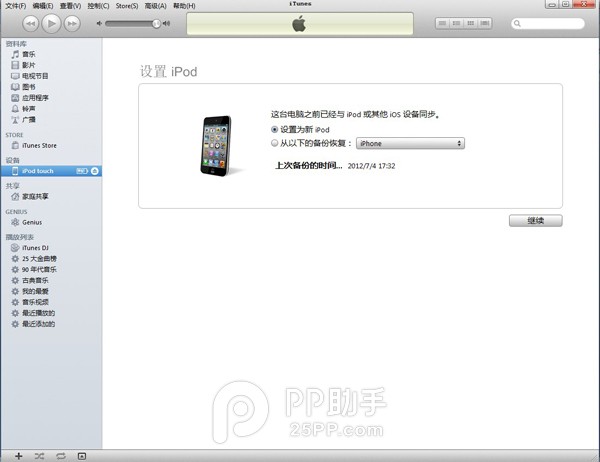Screen dimensions: 600x462
Task: Open the iPhone backup dropdown
Action: tap(410, 144)
